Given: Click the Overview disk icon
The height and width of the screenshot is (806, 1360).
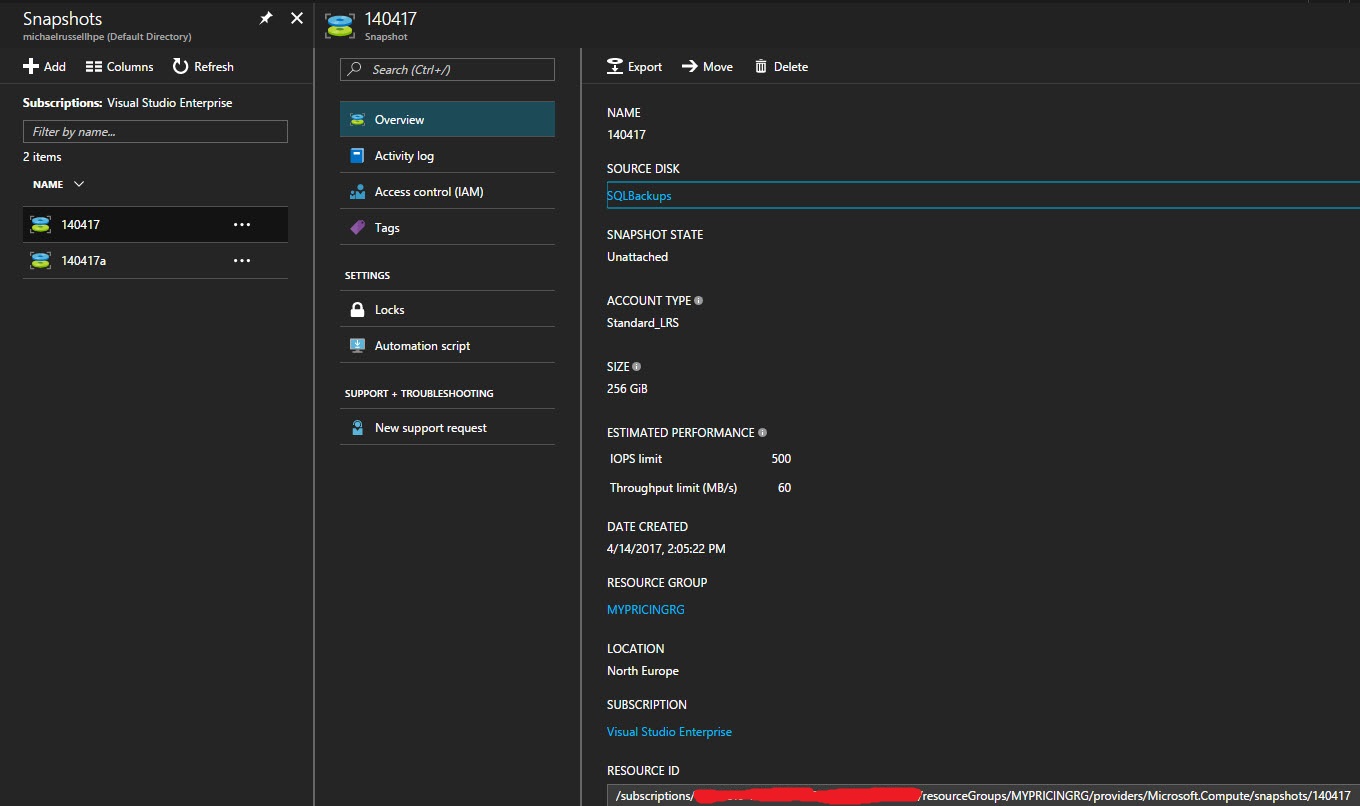Looking at the screenshot, I should [357, 119].
